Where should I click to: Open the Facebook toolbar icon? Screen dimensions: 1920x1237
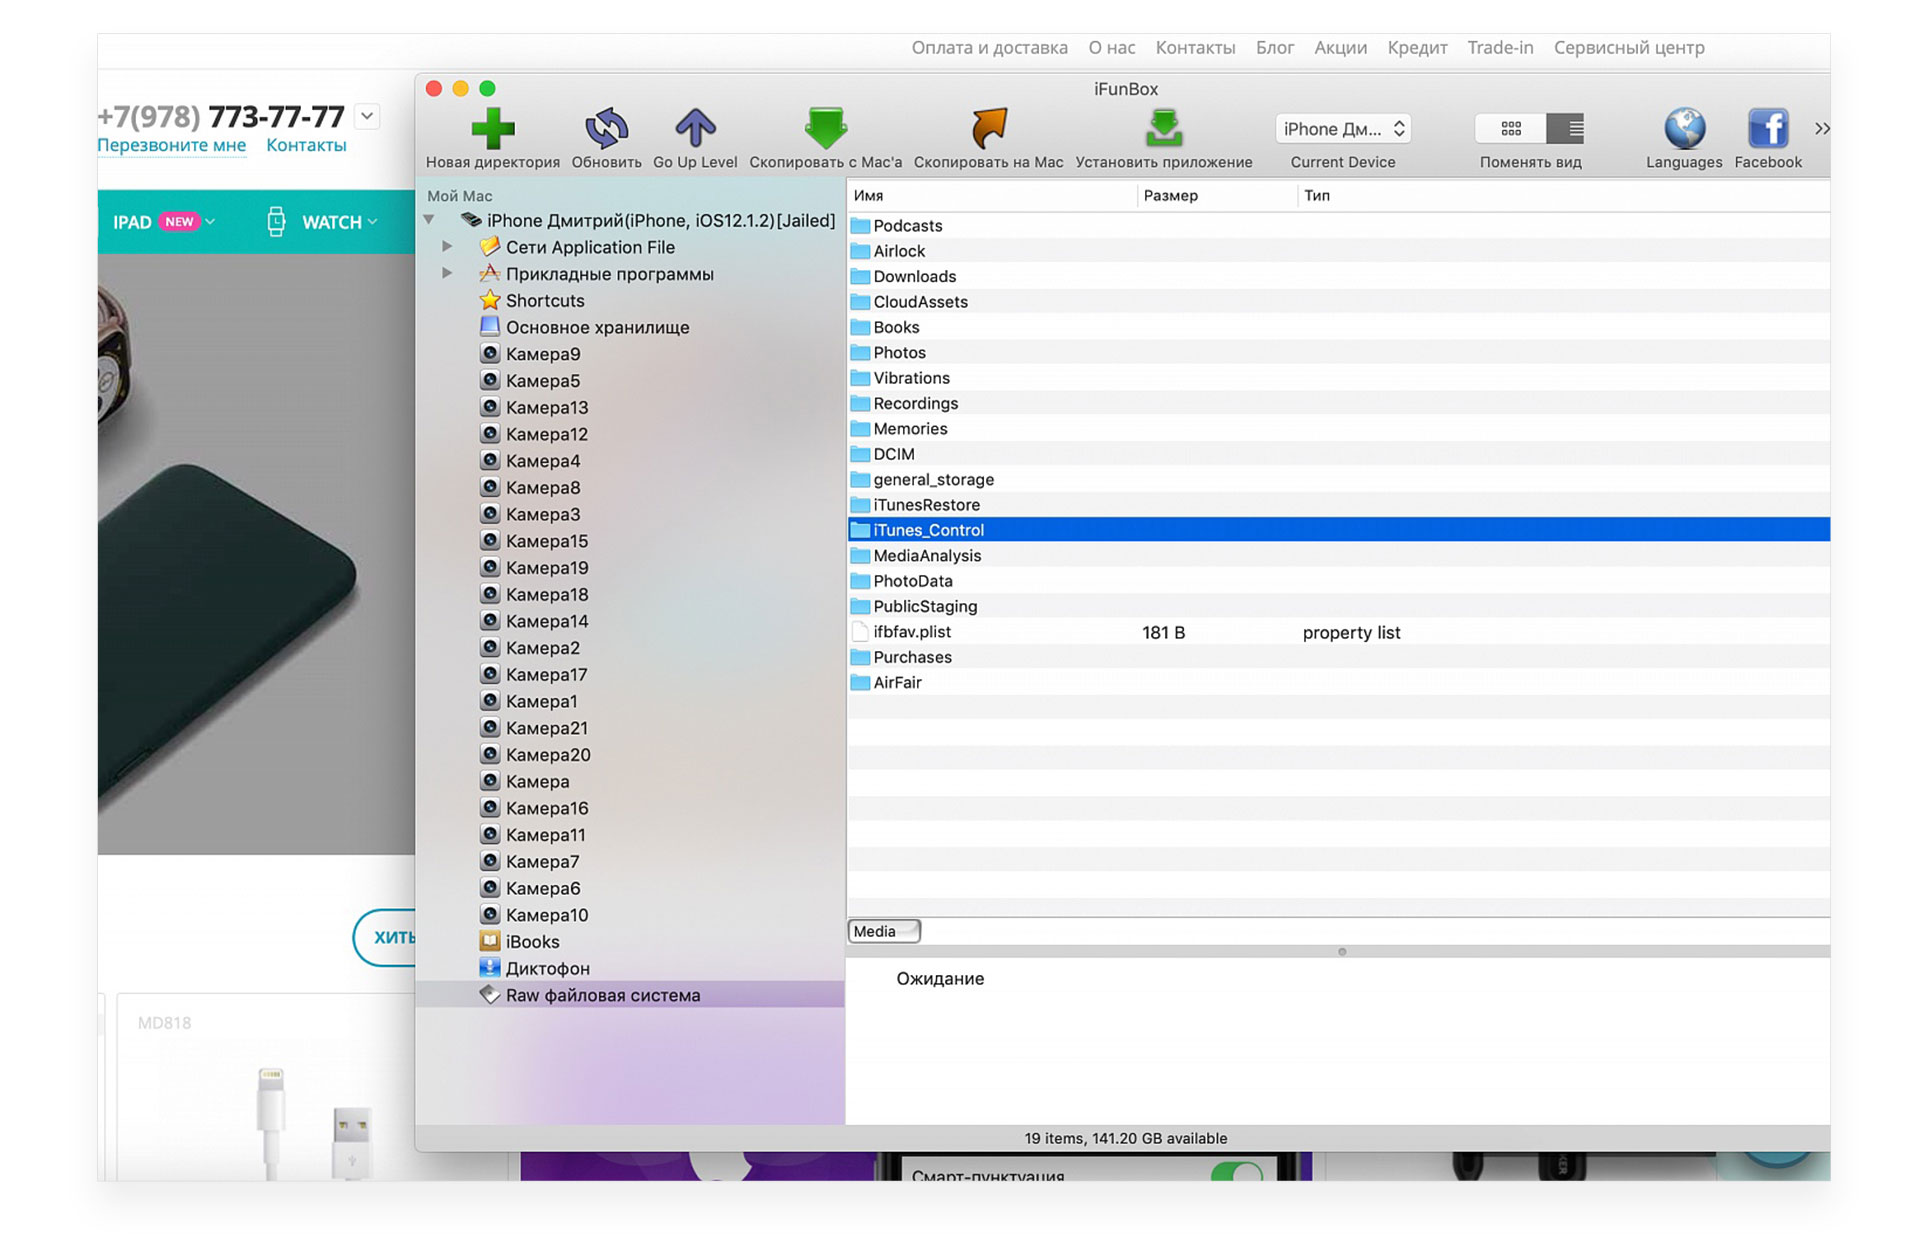(x=1768, y=128)
